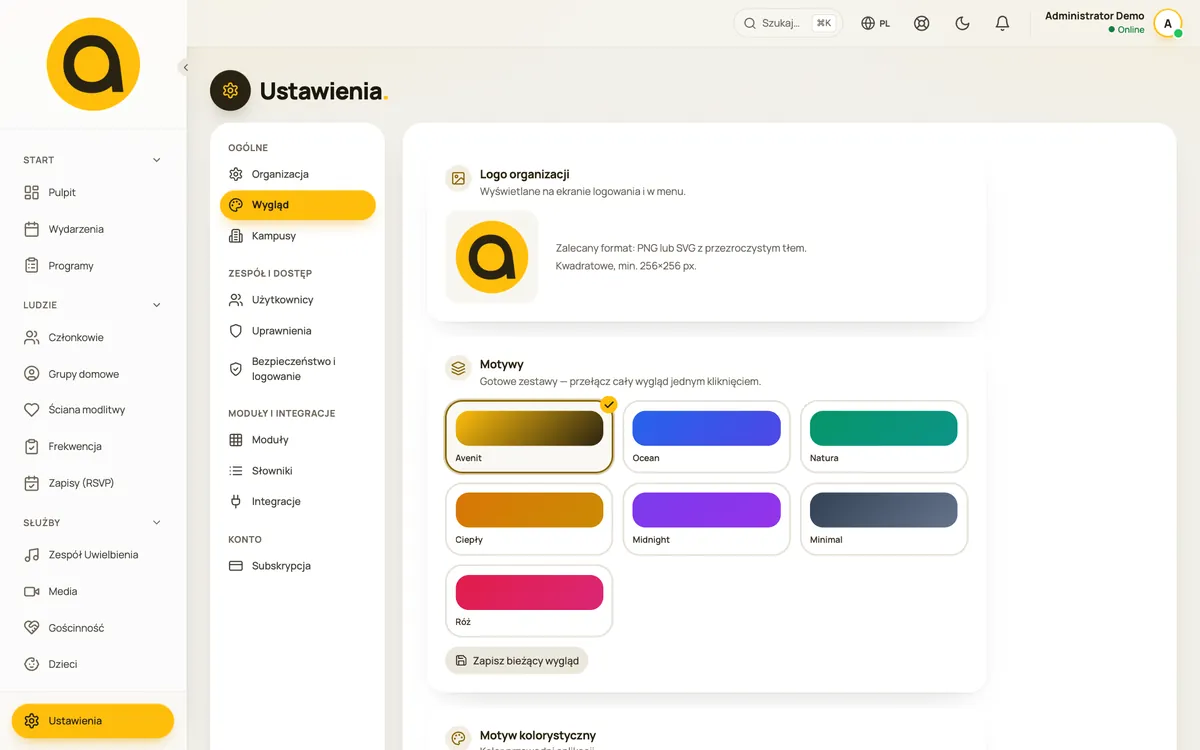Screen dimensions: 1200x750
Task: Choose the Minimal theme card
Action: (x=884, y=519)
